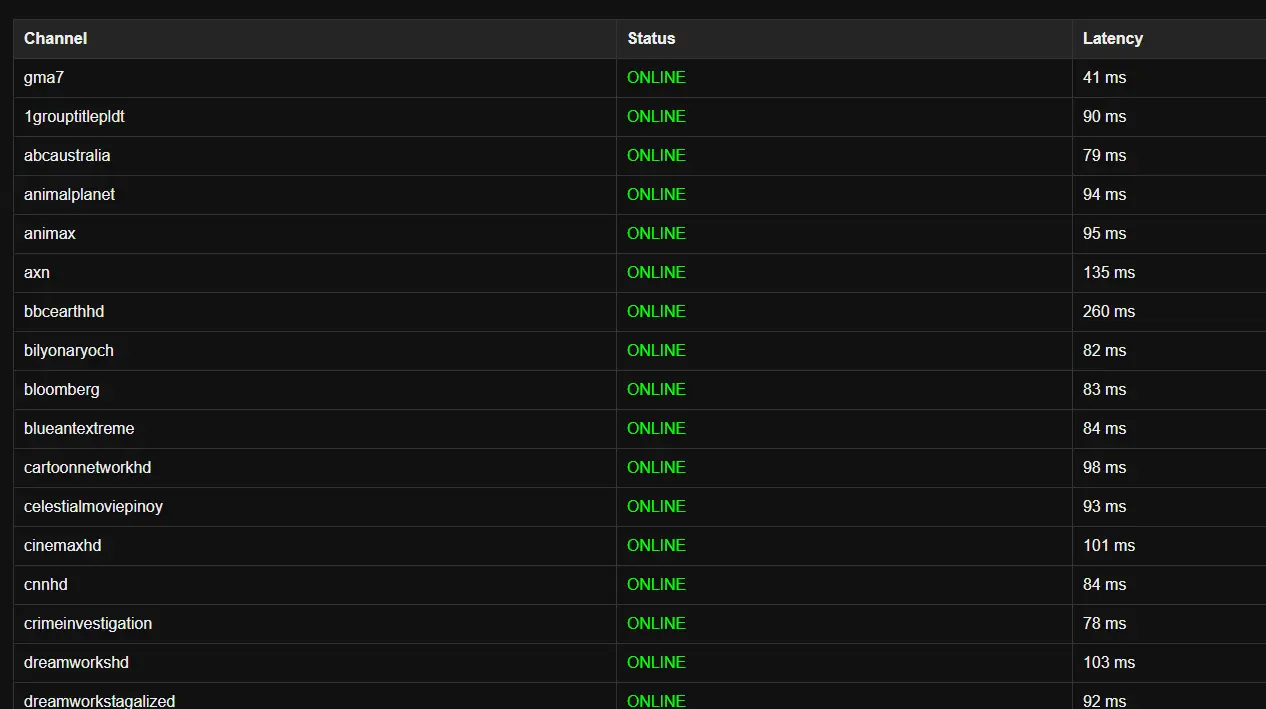The height and width of the screenshot is (709, 1266).
Task: Click ONLINE status in 1grouptitlepldt row
Action: [x=656, y=116]
